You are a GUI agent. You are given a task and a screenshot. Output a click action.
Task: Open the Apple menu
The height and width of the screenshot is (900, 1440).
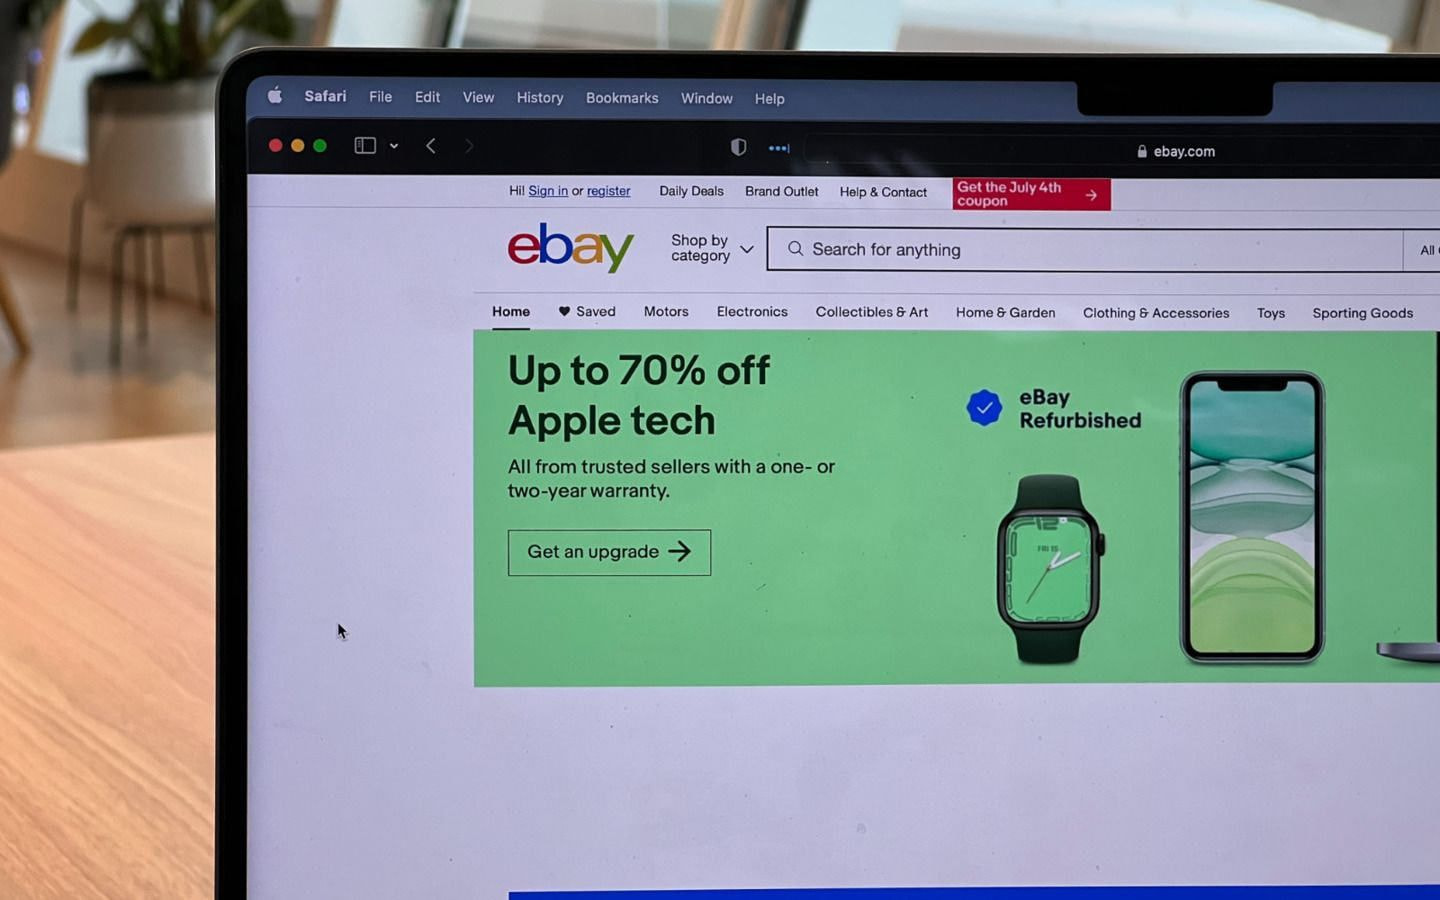point(275,96)
